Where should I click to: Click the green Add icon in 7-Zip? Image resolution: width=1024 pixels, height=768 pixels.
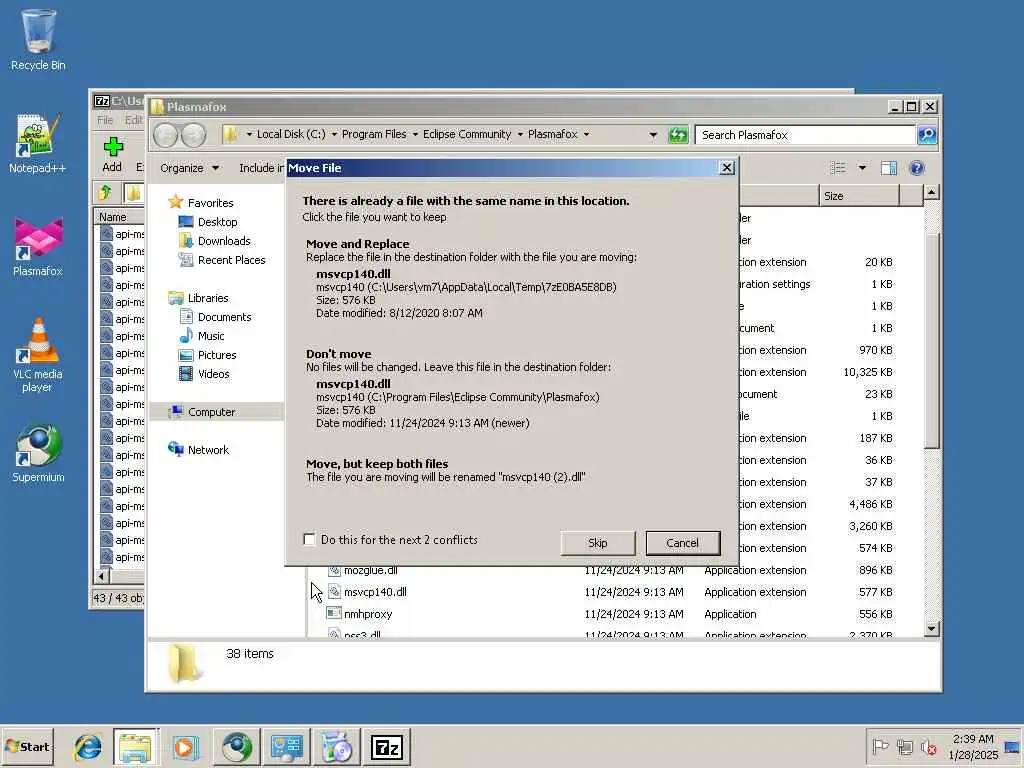coord(112,148)
